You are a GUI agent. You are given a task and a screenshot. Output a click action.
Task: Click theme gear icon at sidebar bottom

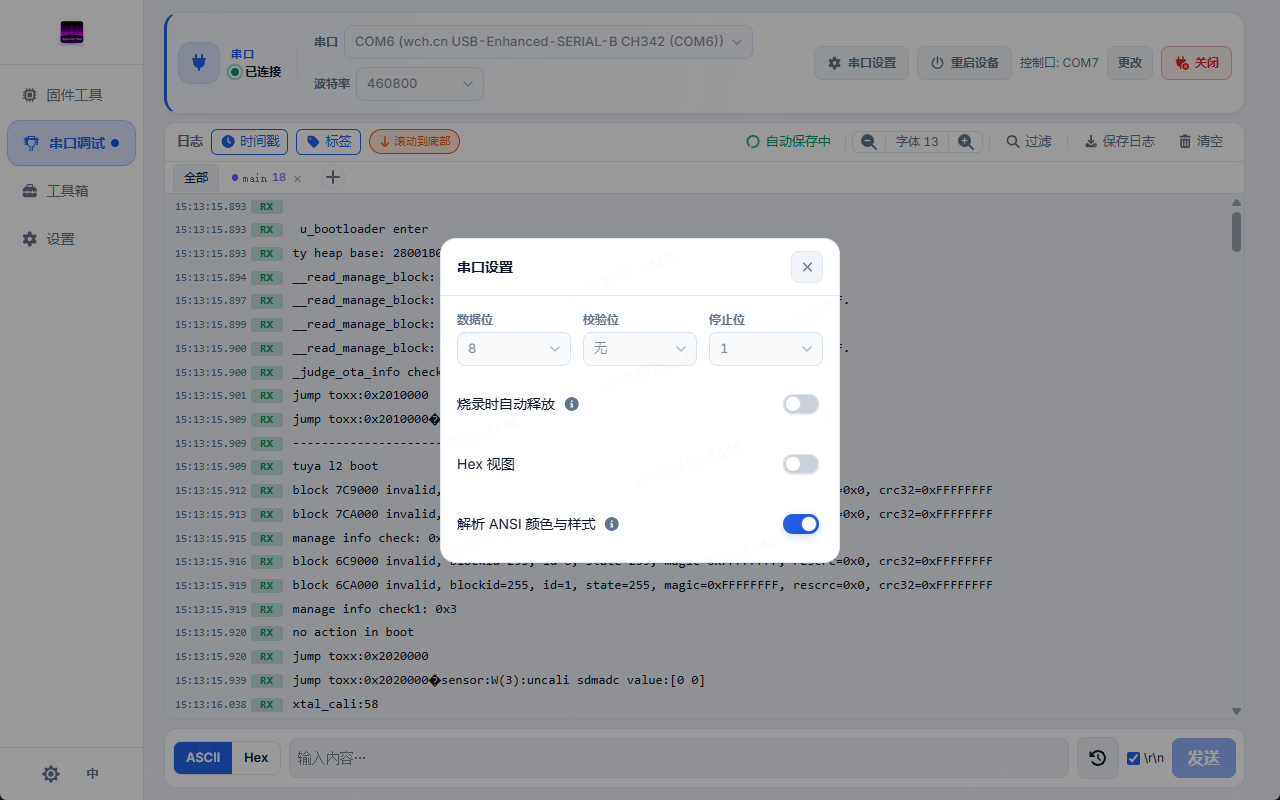[51, 774]
